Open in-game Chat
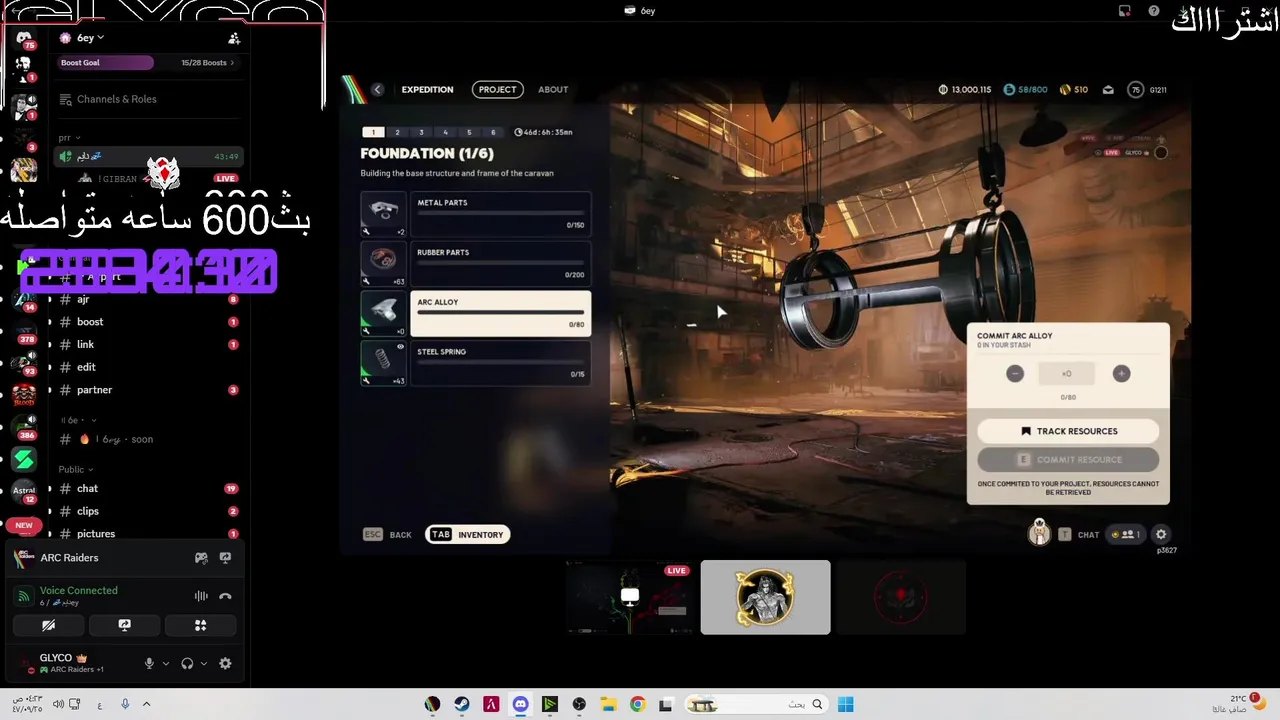1280x720 pixels. click(x=1079, y=535)
